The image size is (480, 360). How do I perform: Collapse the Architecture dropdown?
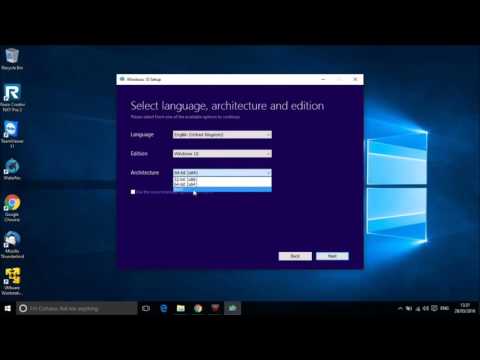click(x=222, y=173)
